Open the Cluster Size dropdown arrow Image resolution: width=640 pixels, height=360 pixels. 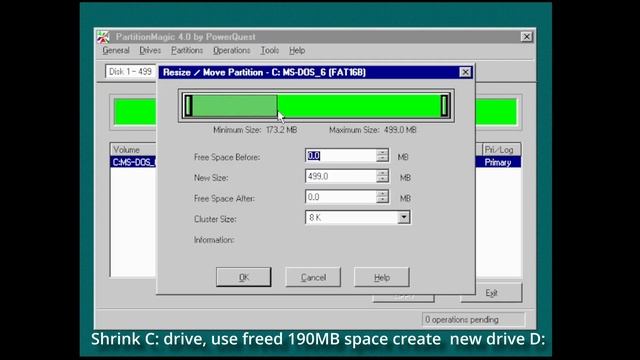pyautogui.click(x=404, y=218)
